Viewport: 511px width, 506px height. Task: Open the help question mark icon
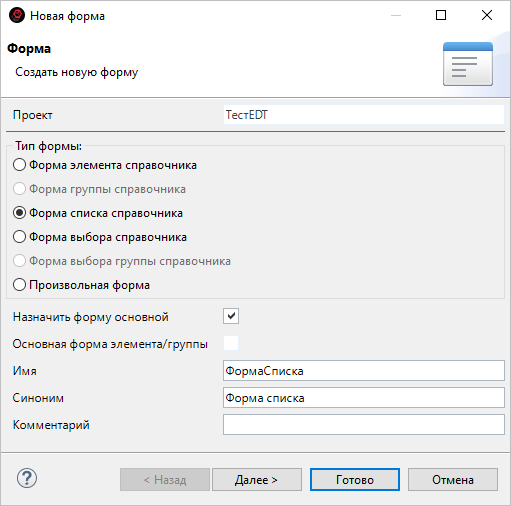click(27, 478)
